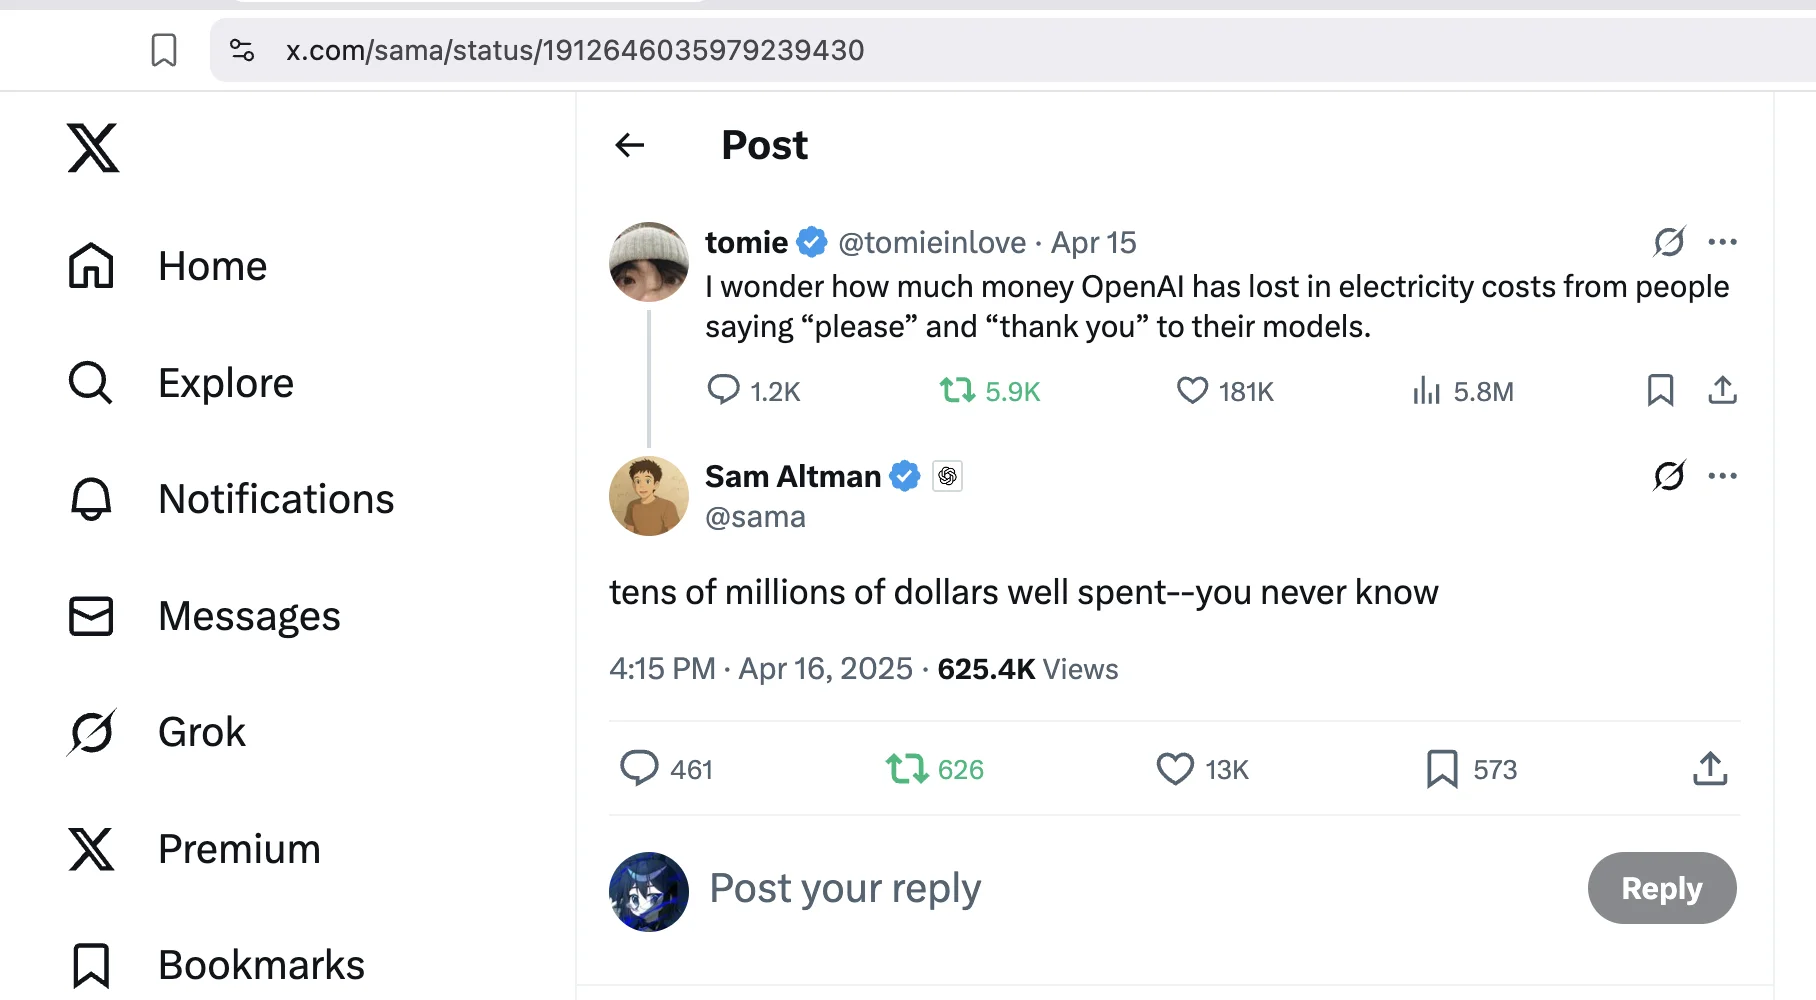Like Sam Altman's reply
This screenshot has height=1000, width=1816.
coord(1178,768)
